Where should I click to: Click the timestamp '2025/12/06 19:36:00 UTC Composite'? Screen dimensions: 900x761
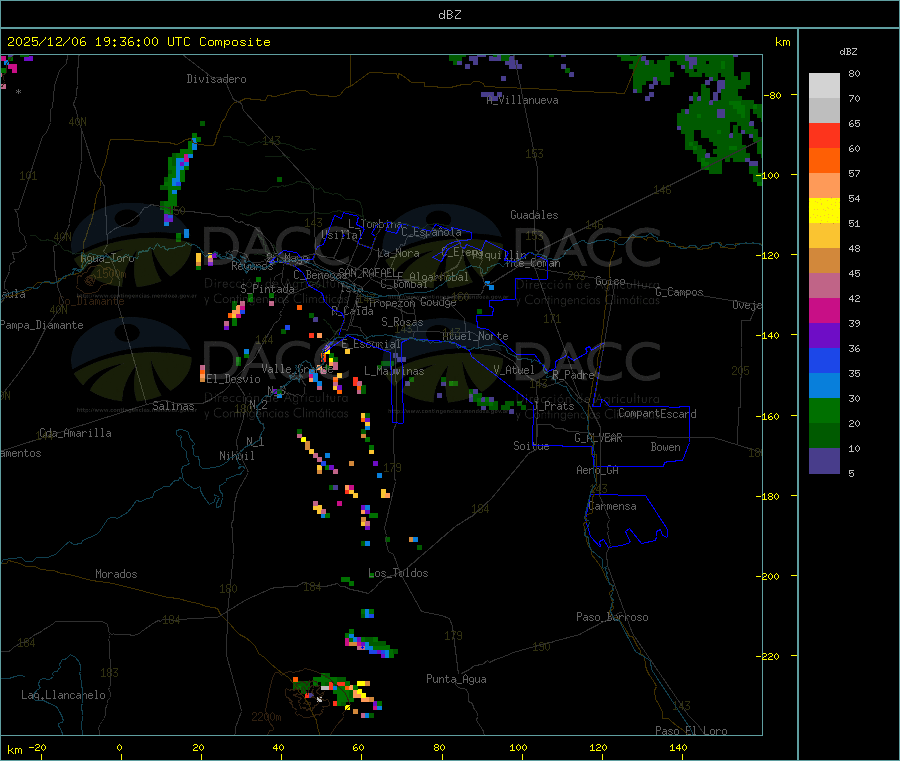pos(138,42)
